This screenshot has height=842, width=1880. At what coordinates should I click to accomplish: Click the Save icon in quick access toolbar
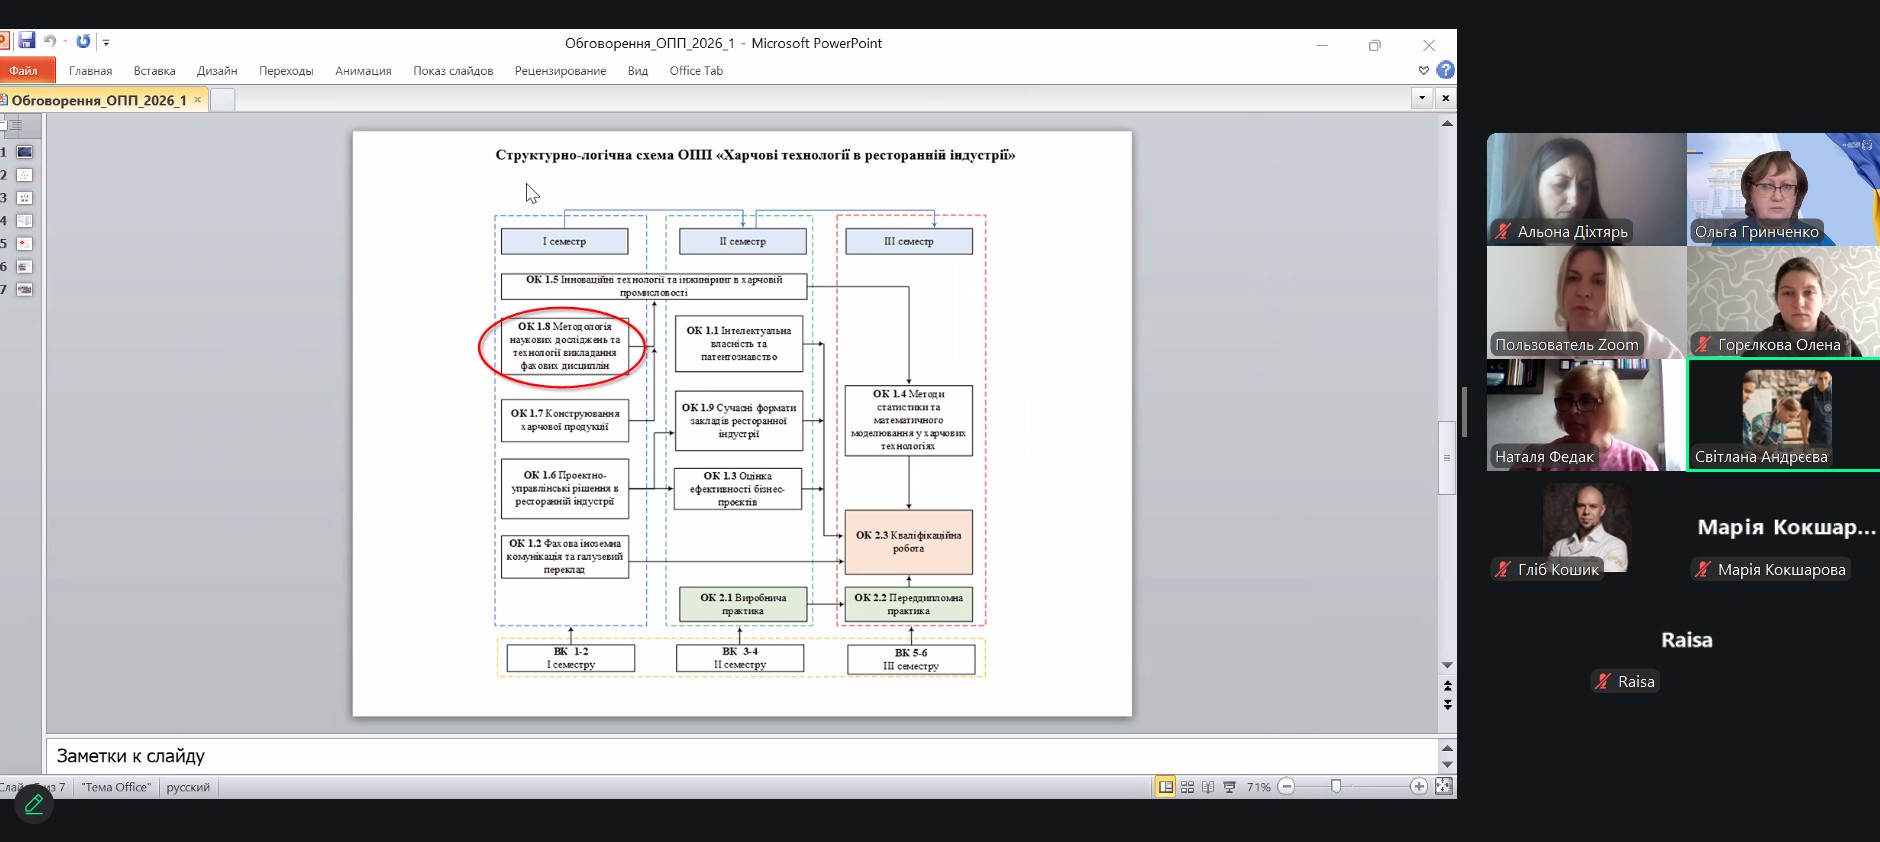27,41
